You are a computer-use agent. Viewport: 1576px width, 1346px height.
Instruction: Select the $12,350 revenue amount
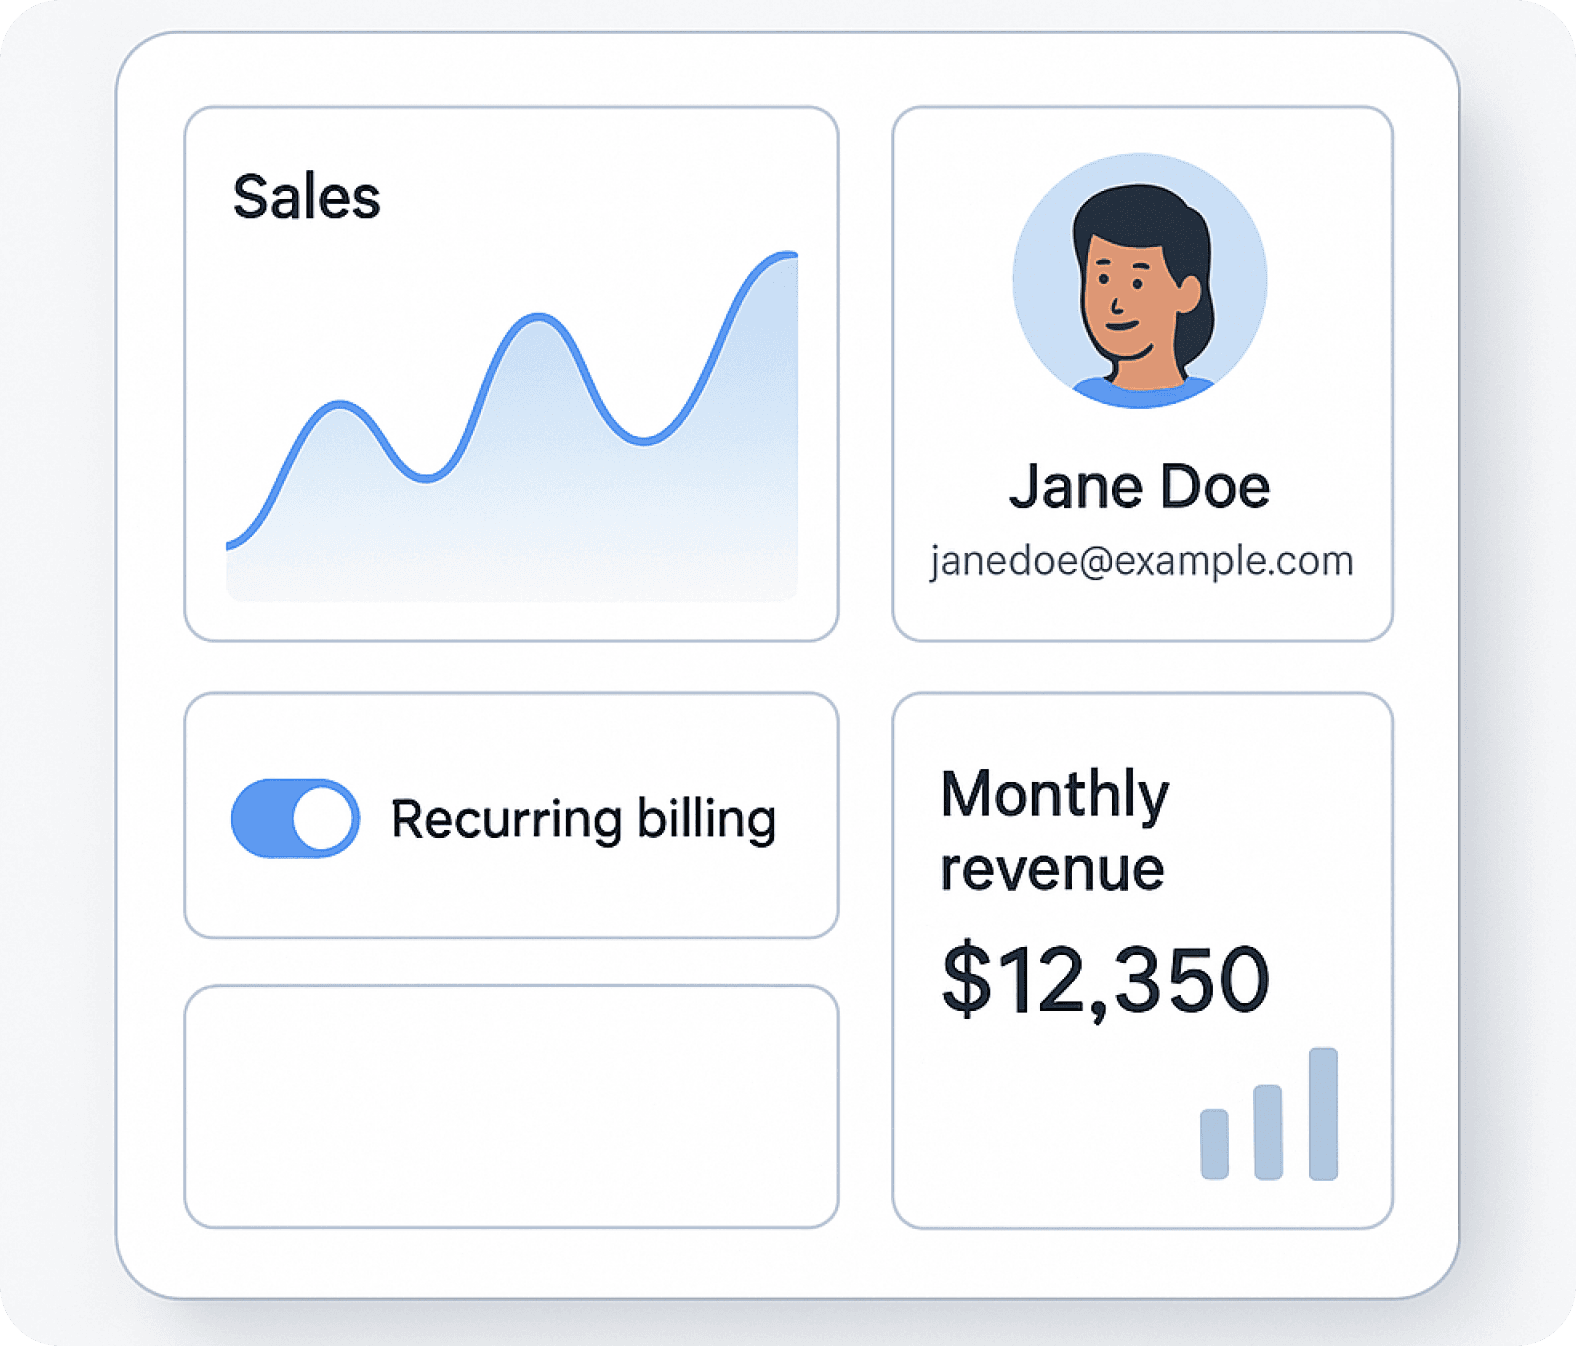tap(1105, 979)
